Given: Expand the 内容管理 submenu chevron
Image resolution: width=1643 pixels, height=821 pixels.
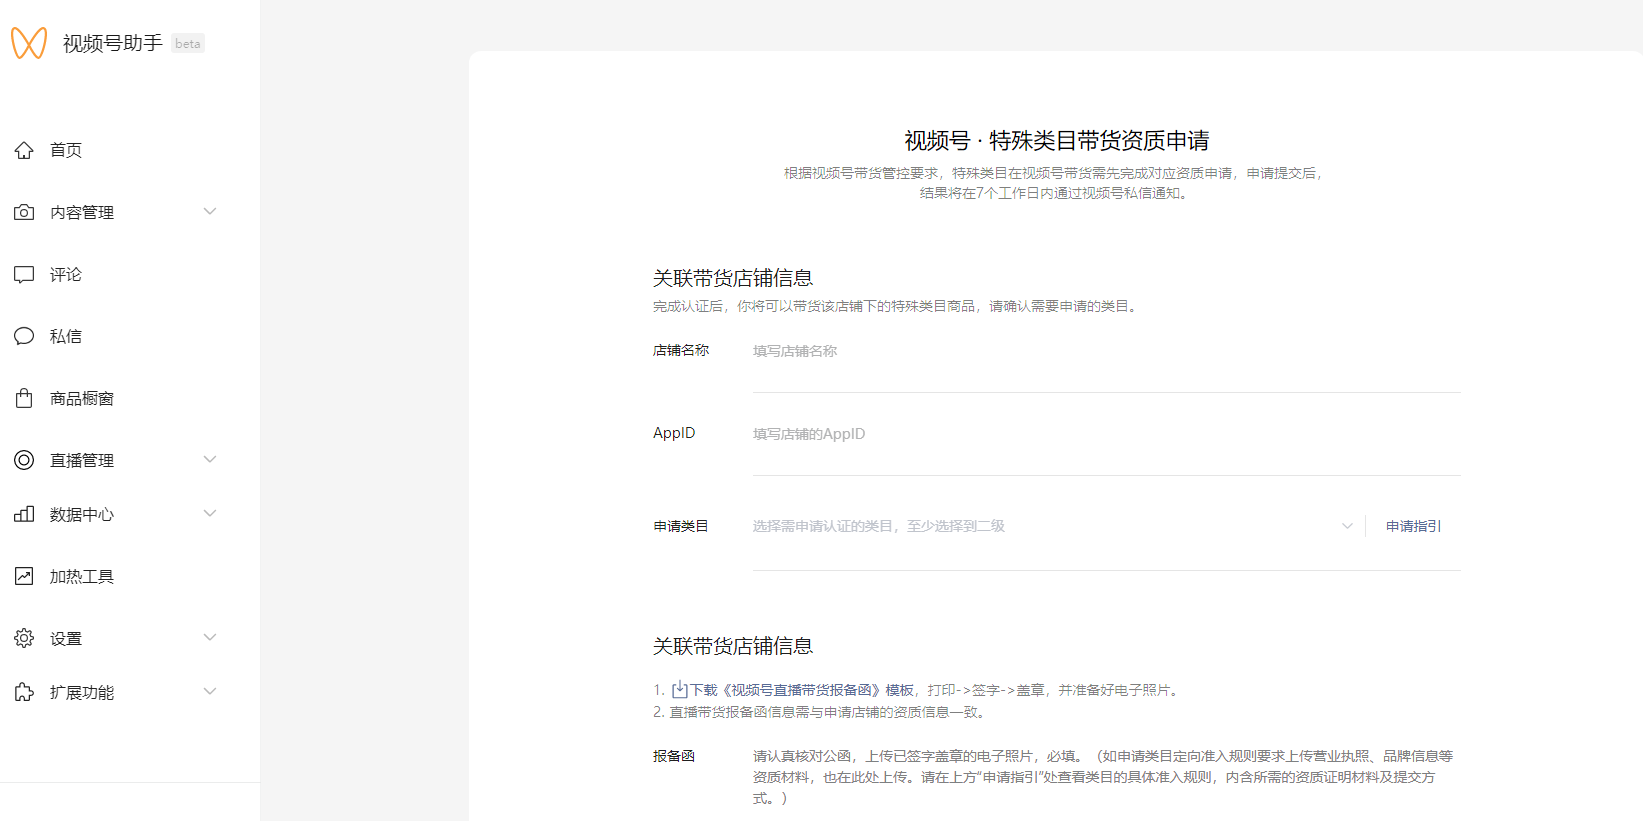Looking at the screenshot, I should click(x=210, y=211).
